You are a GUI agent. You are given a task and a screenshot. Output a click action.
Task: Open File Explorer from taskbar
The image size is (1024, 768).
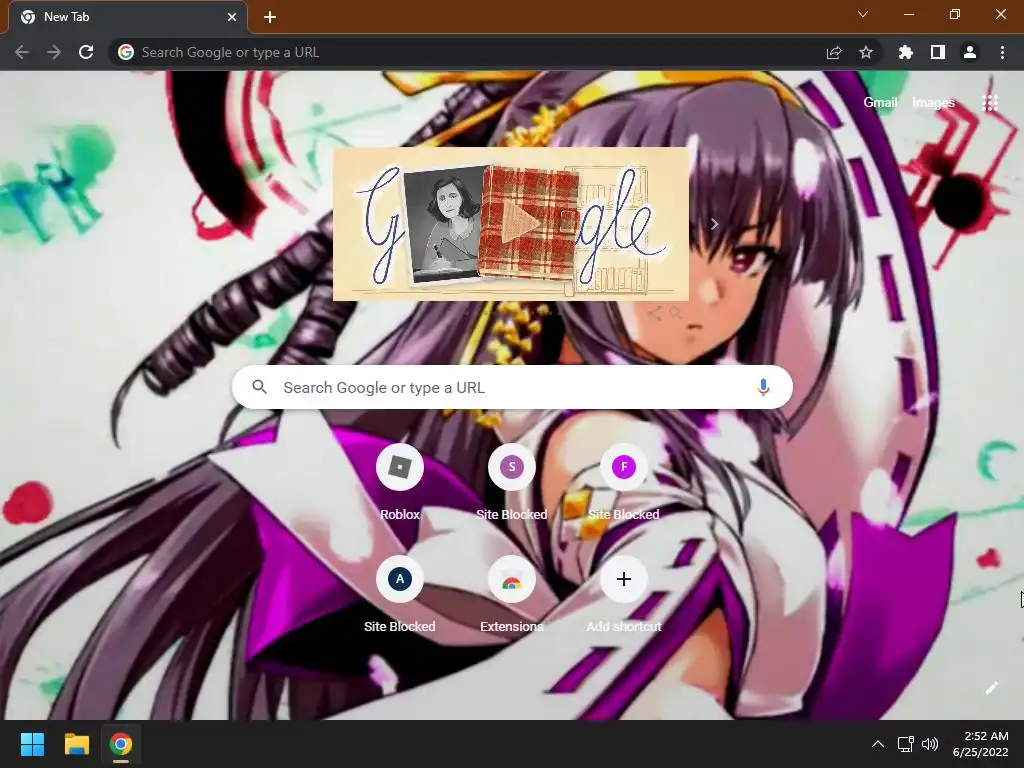coord(76,744)
